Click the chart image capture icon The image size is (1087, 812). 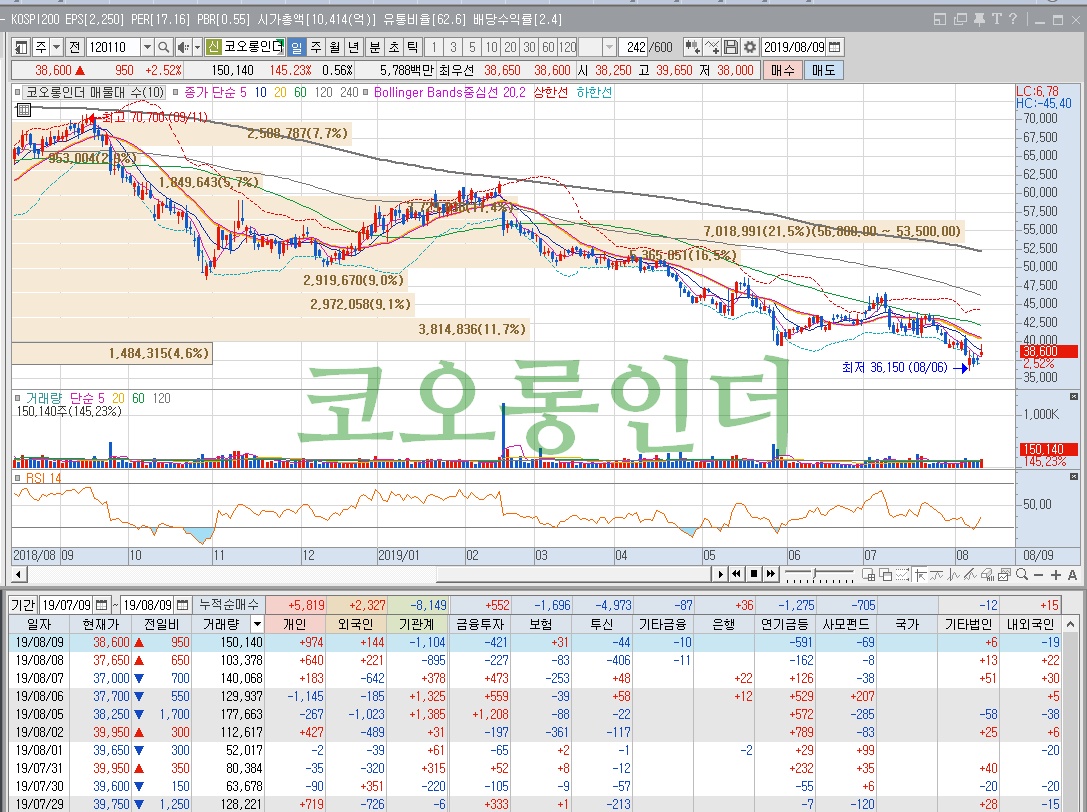point(1005,575)
